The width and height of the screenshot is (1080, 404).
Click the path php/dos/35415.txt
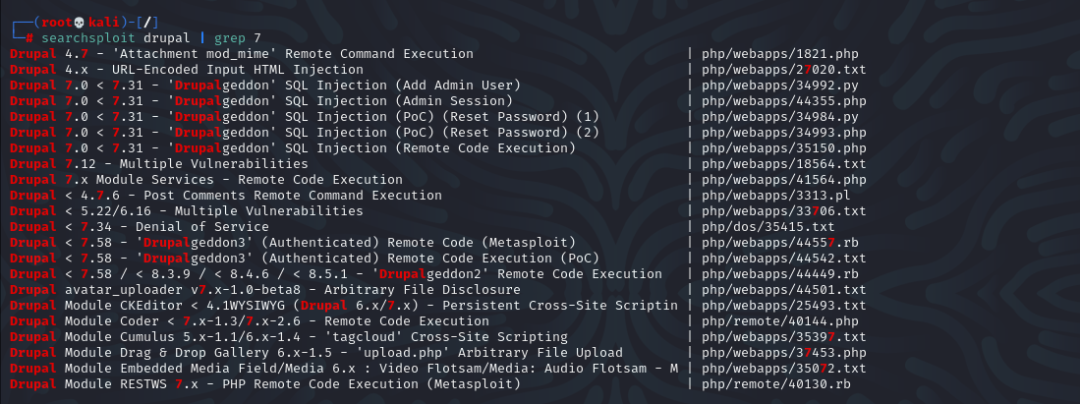pyautogui.click(x=764, y=226)
